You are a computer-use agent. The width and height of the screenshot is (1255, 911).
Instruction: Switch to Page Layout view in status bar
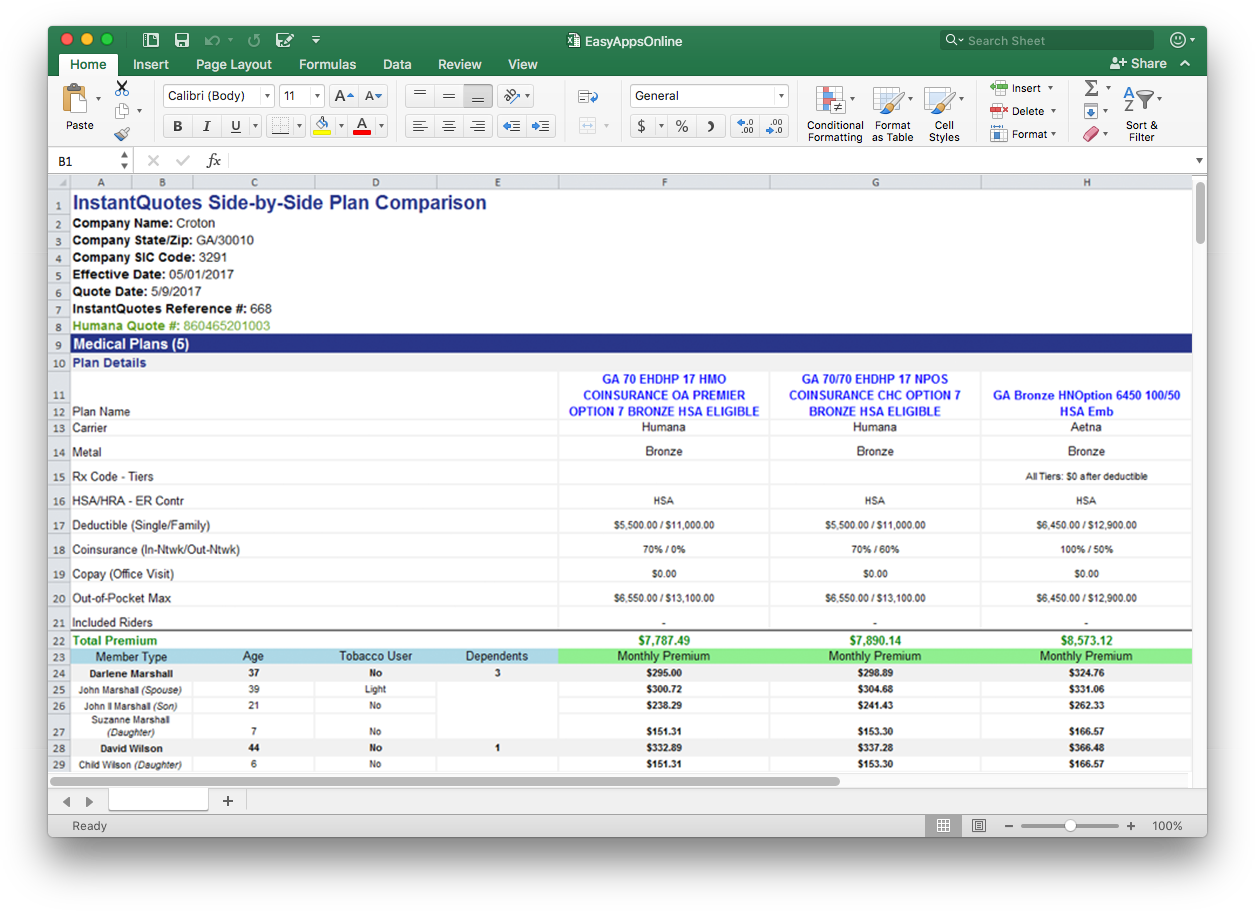coord(979,826)
